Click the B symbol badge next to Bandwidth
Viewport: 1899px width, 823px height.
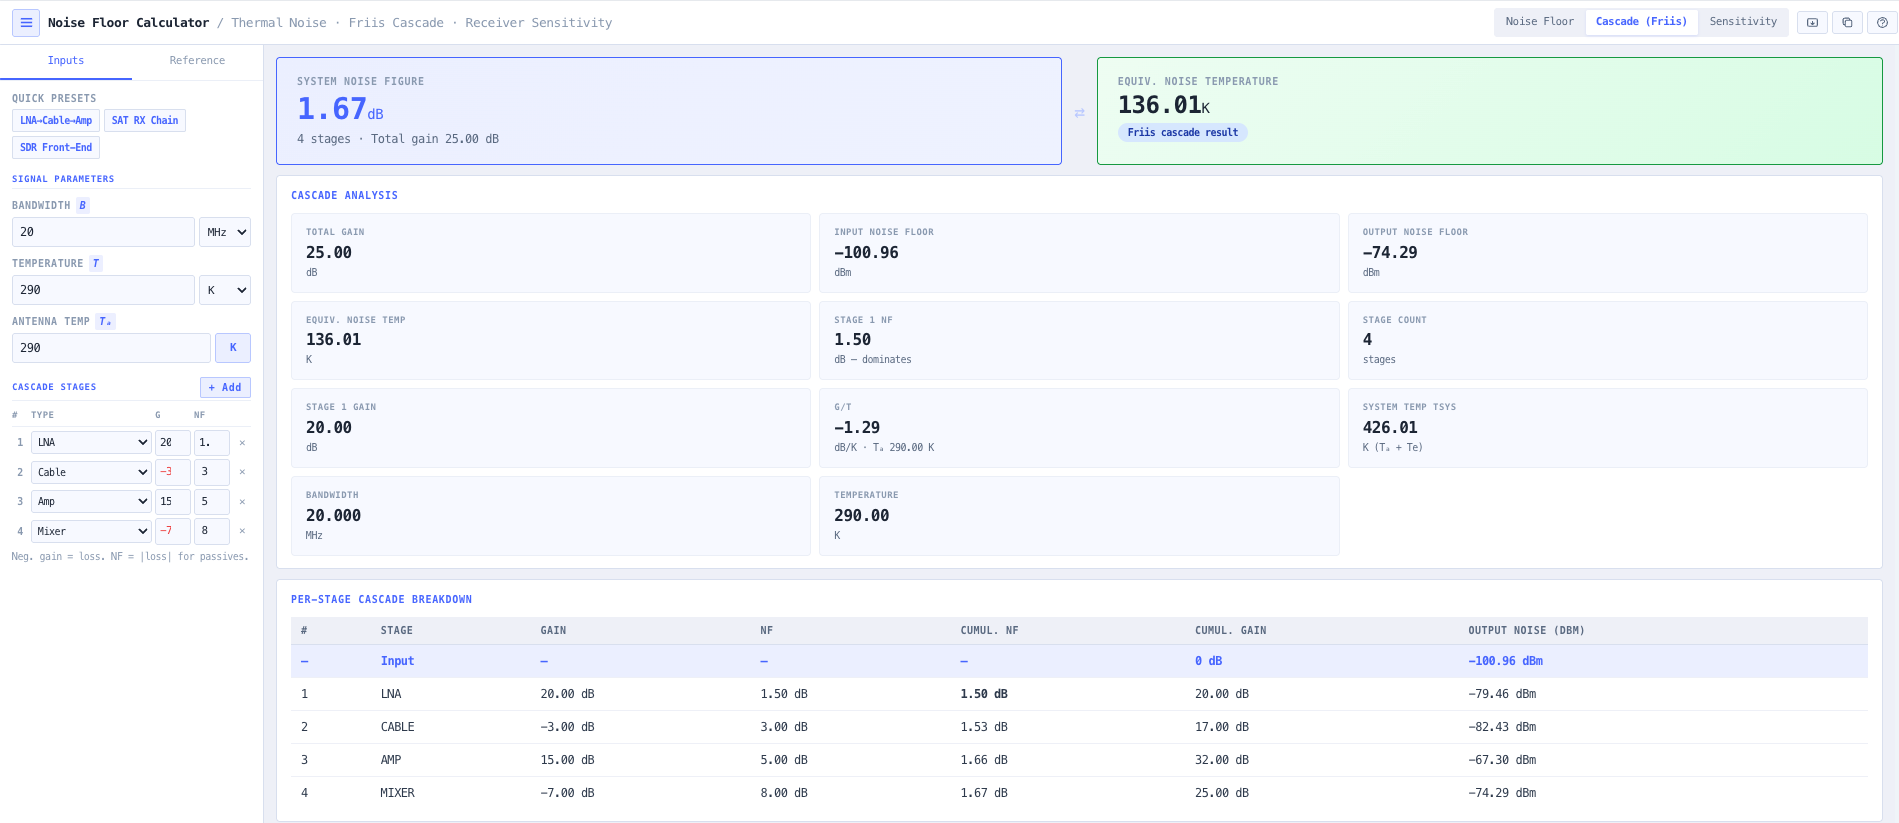click(x=83, y=205)
